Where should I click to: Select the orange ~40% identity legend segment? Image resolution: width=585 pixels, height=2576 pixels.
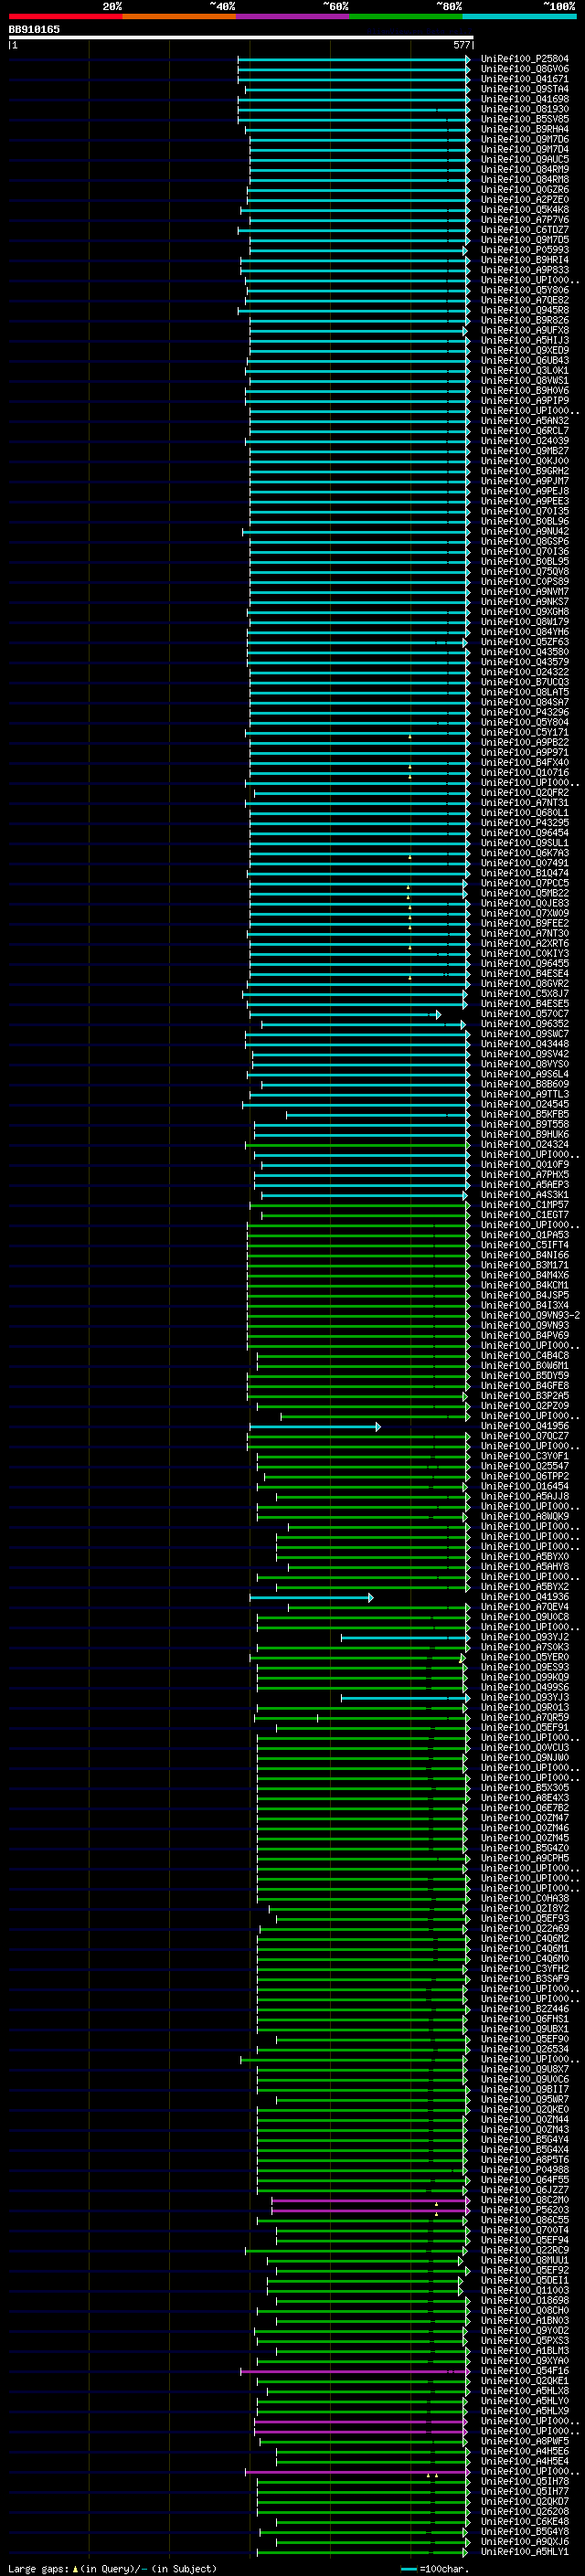[179, 16]
